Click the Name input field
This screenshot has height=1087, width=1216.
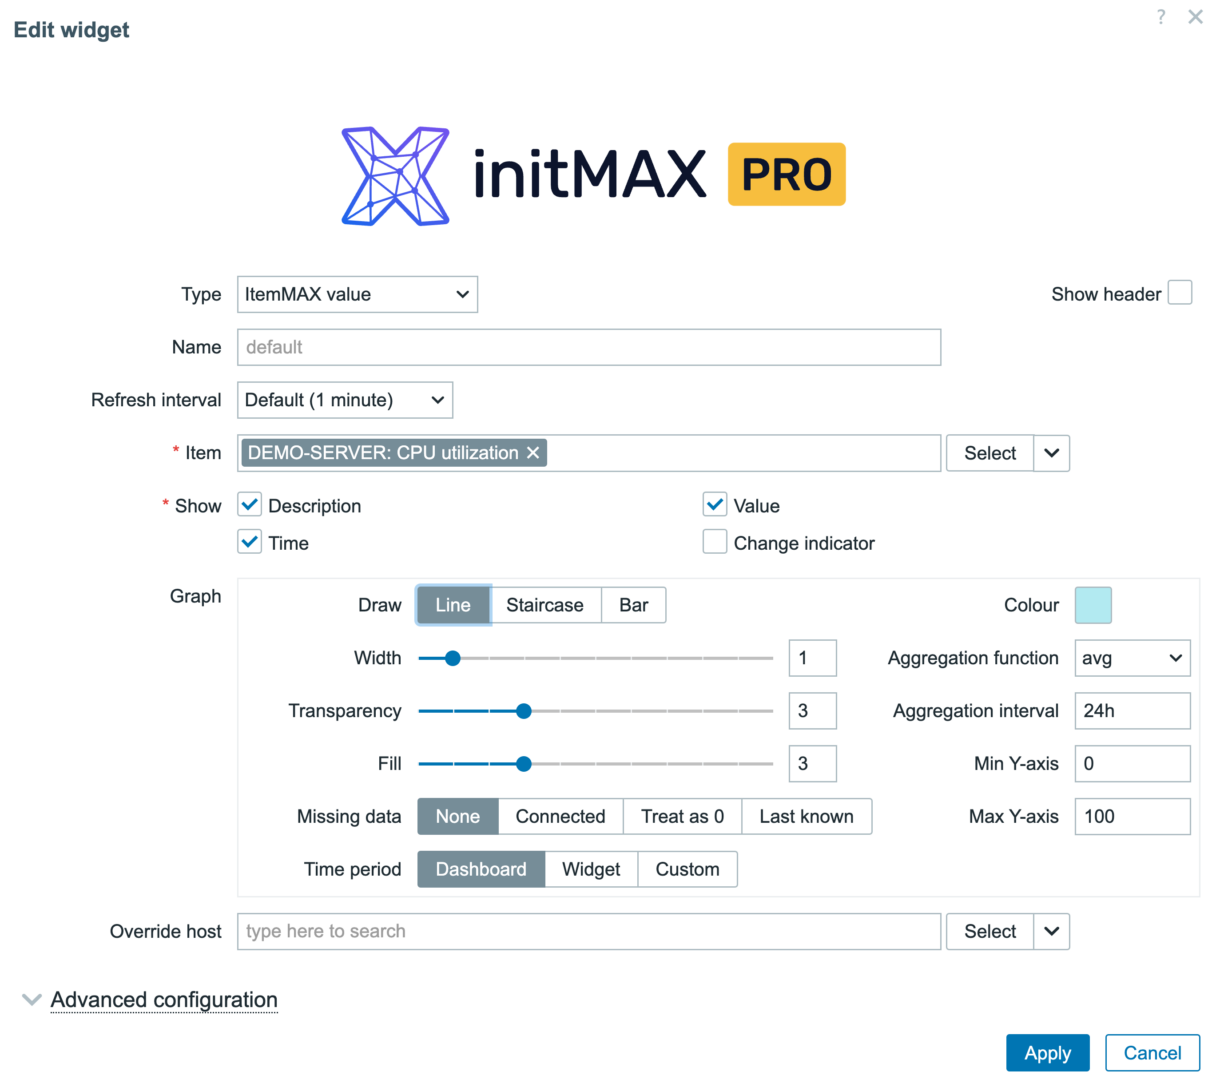click(x=589, y=347)
